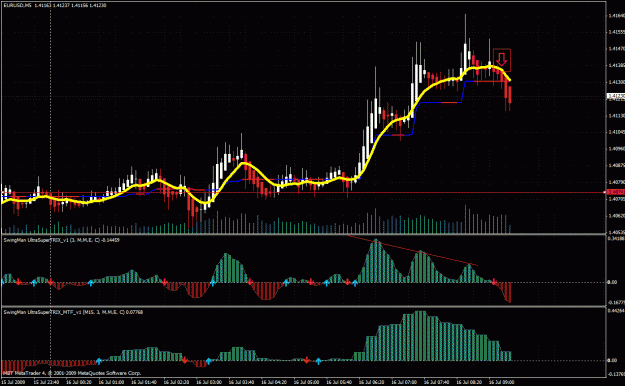Select the red sell arrow above latest candles

point(502,59)
